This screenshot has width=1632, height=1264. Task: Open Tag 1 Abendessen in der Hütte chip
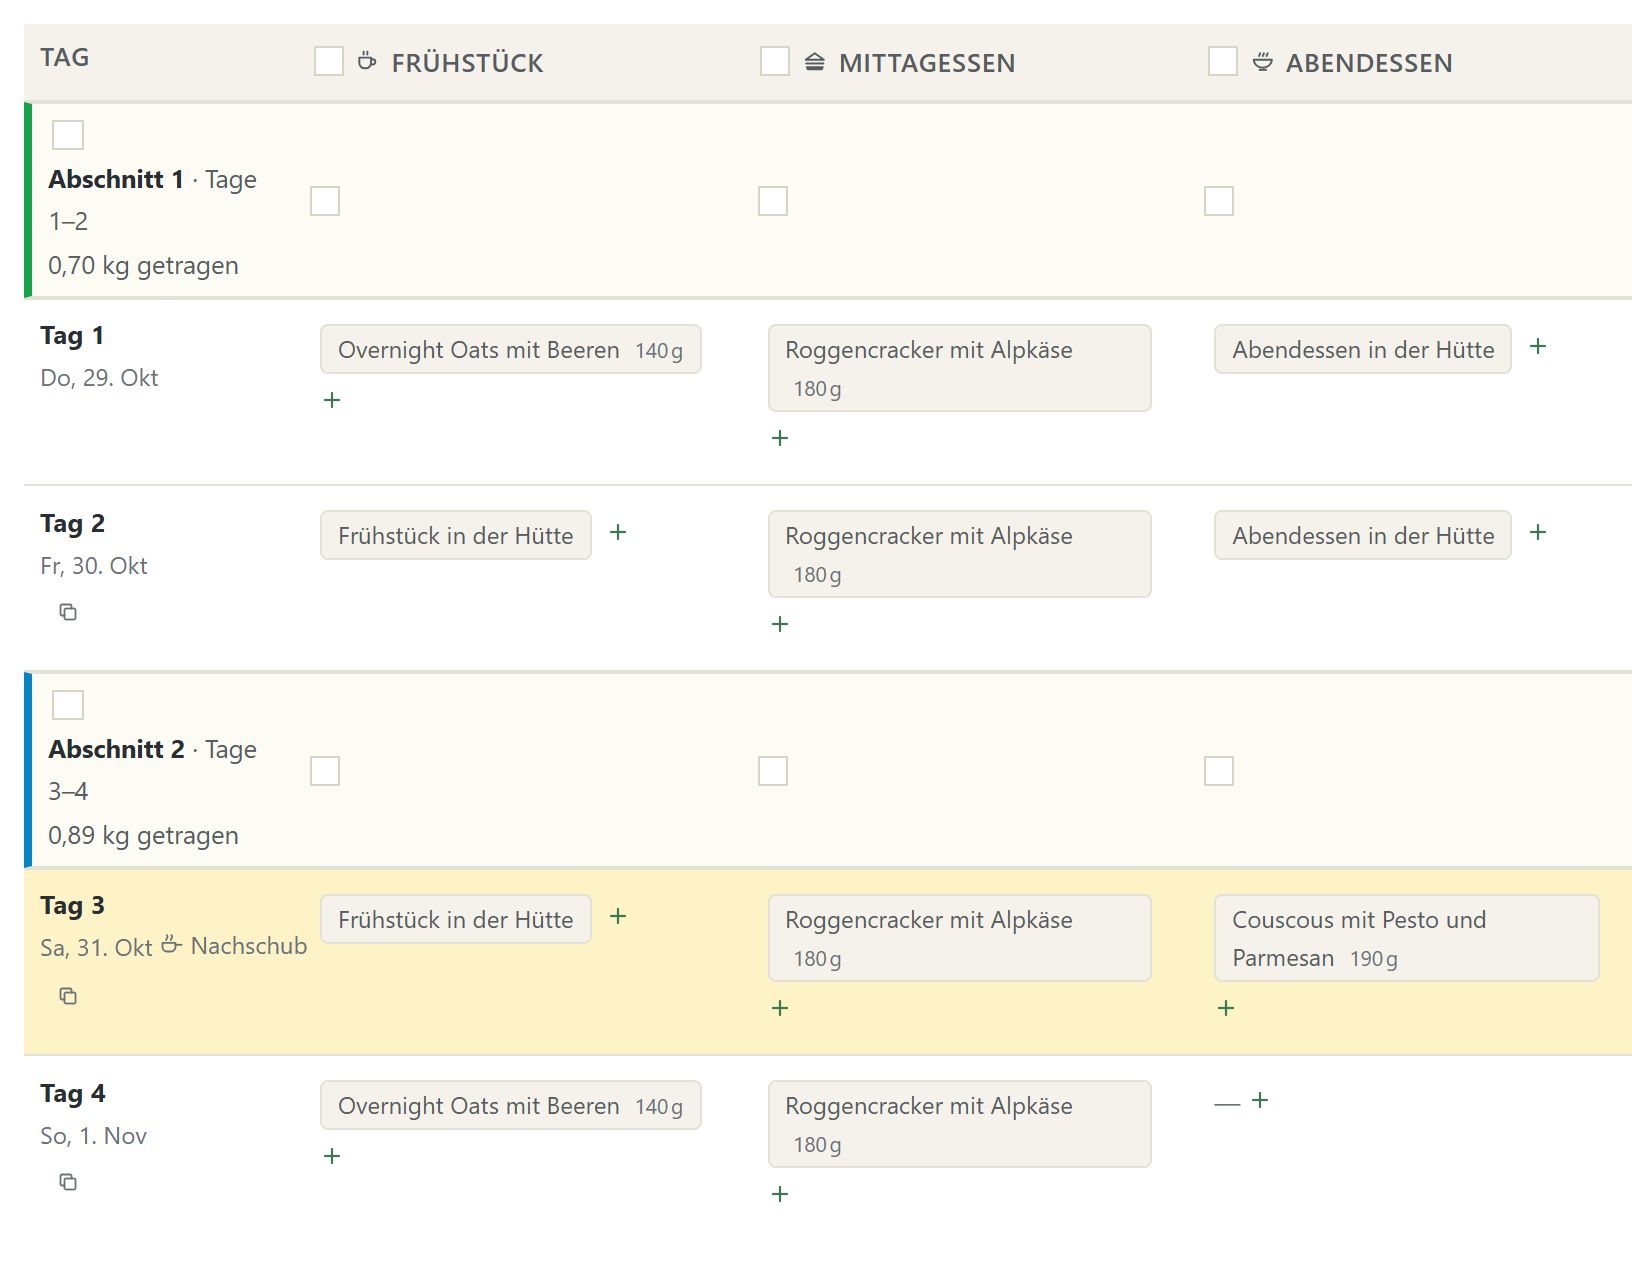tap(1363, 349)
